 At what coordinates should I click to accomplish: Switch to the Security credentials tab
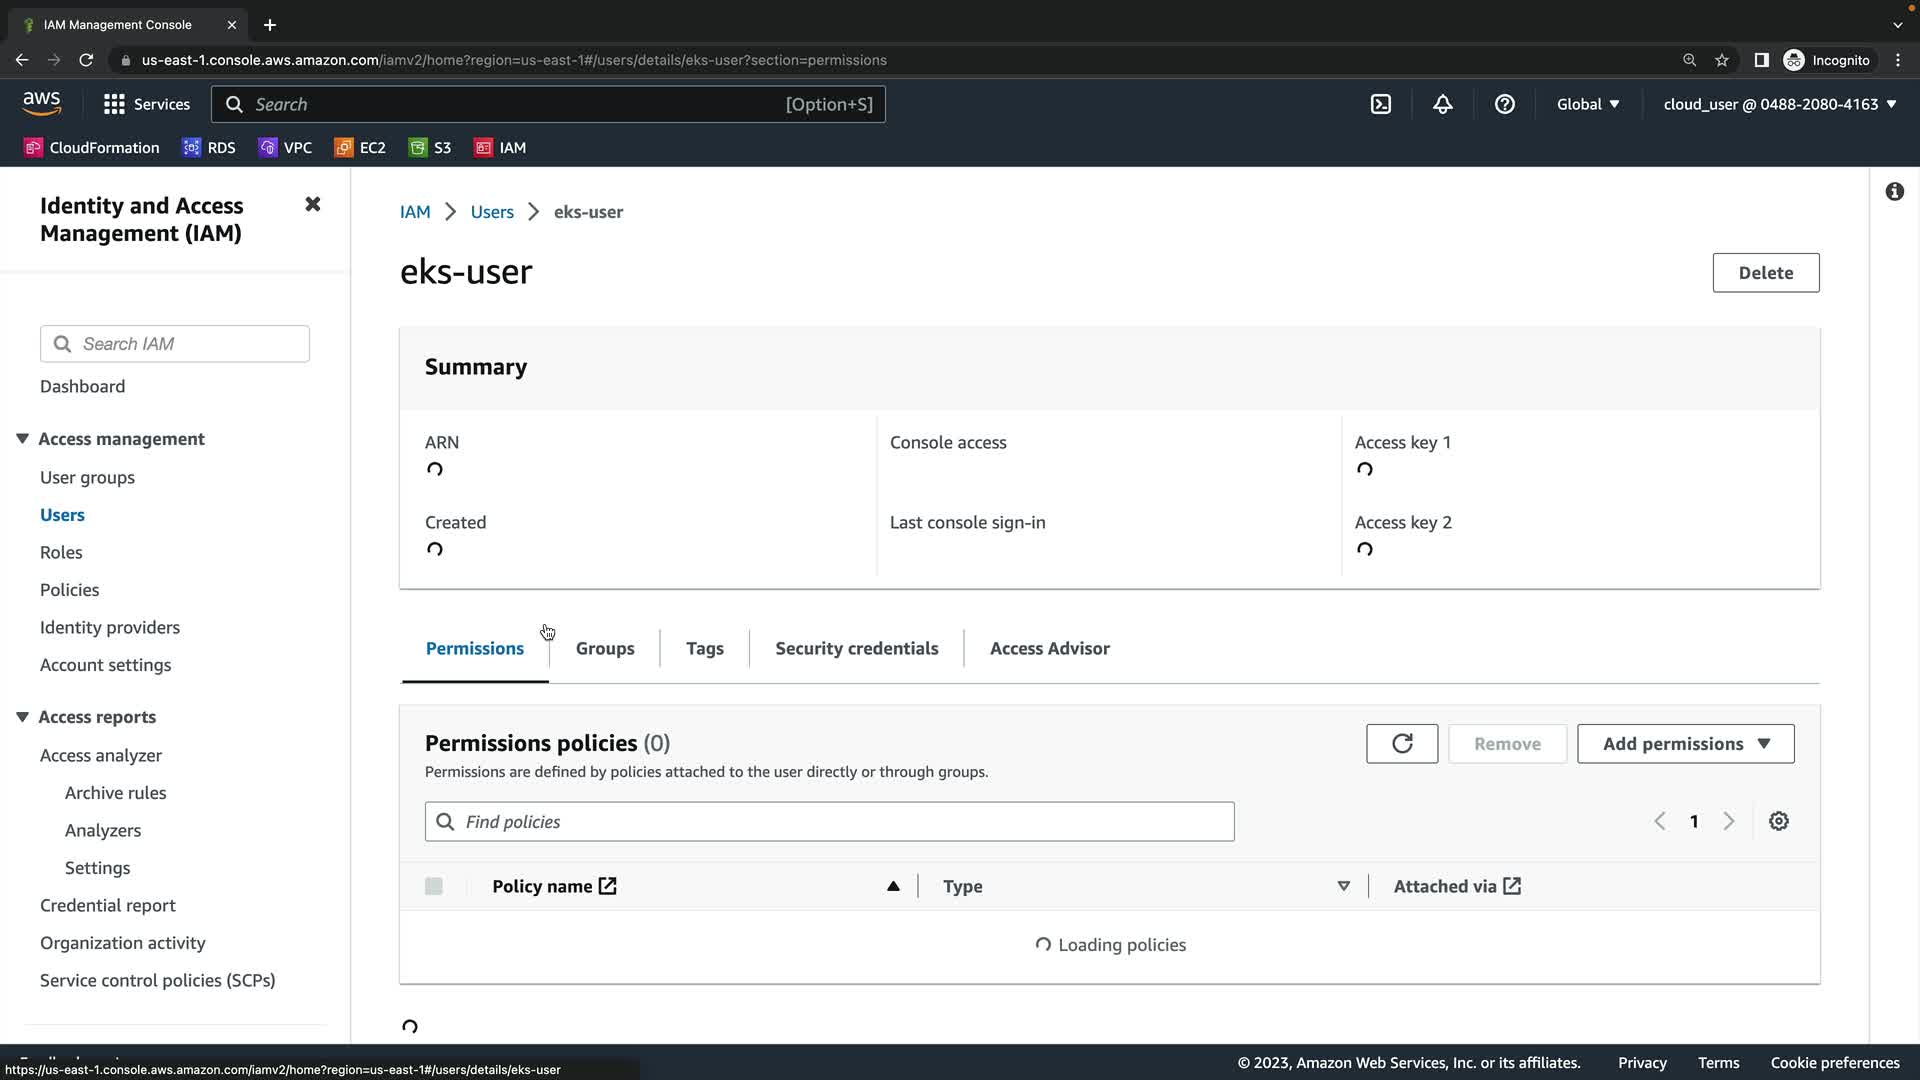(856, 648)
